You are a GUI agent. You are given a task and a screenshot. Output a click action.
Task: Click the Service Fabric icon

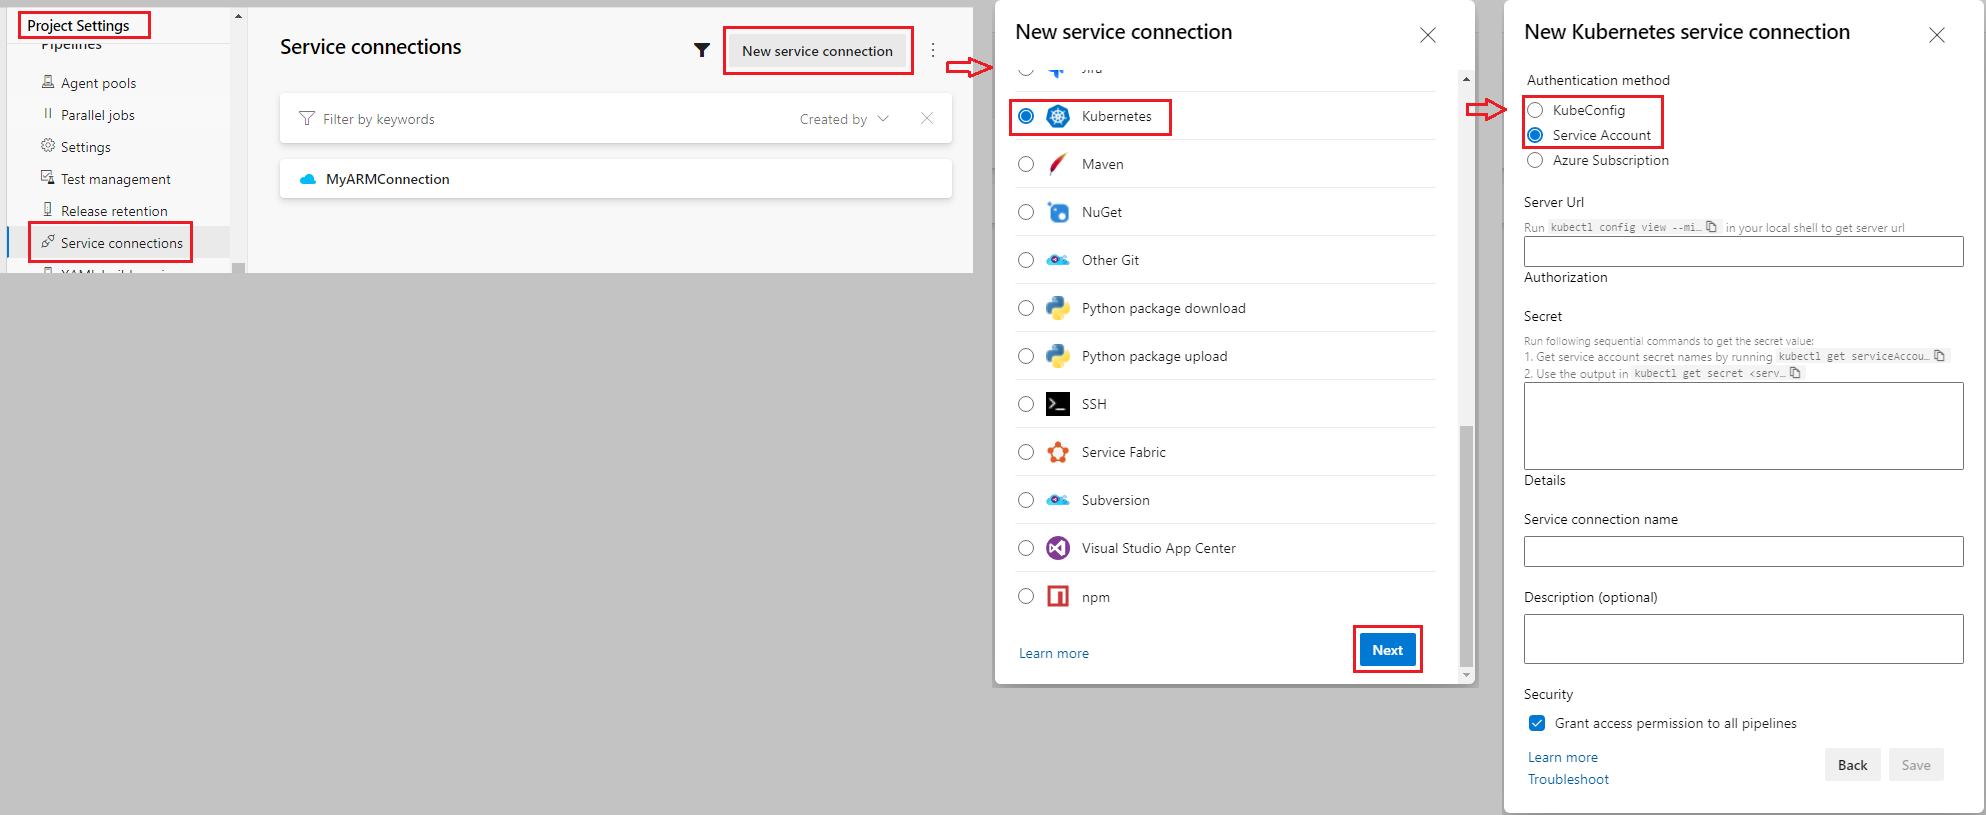click(1058, 452)
